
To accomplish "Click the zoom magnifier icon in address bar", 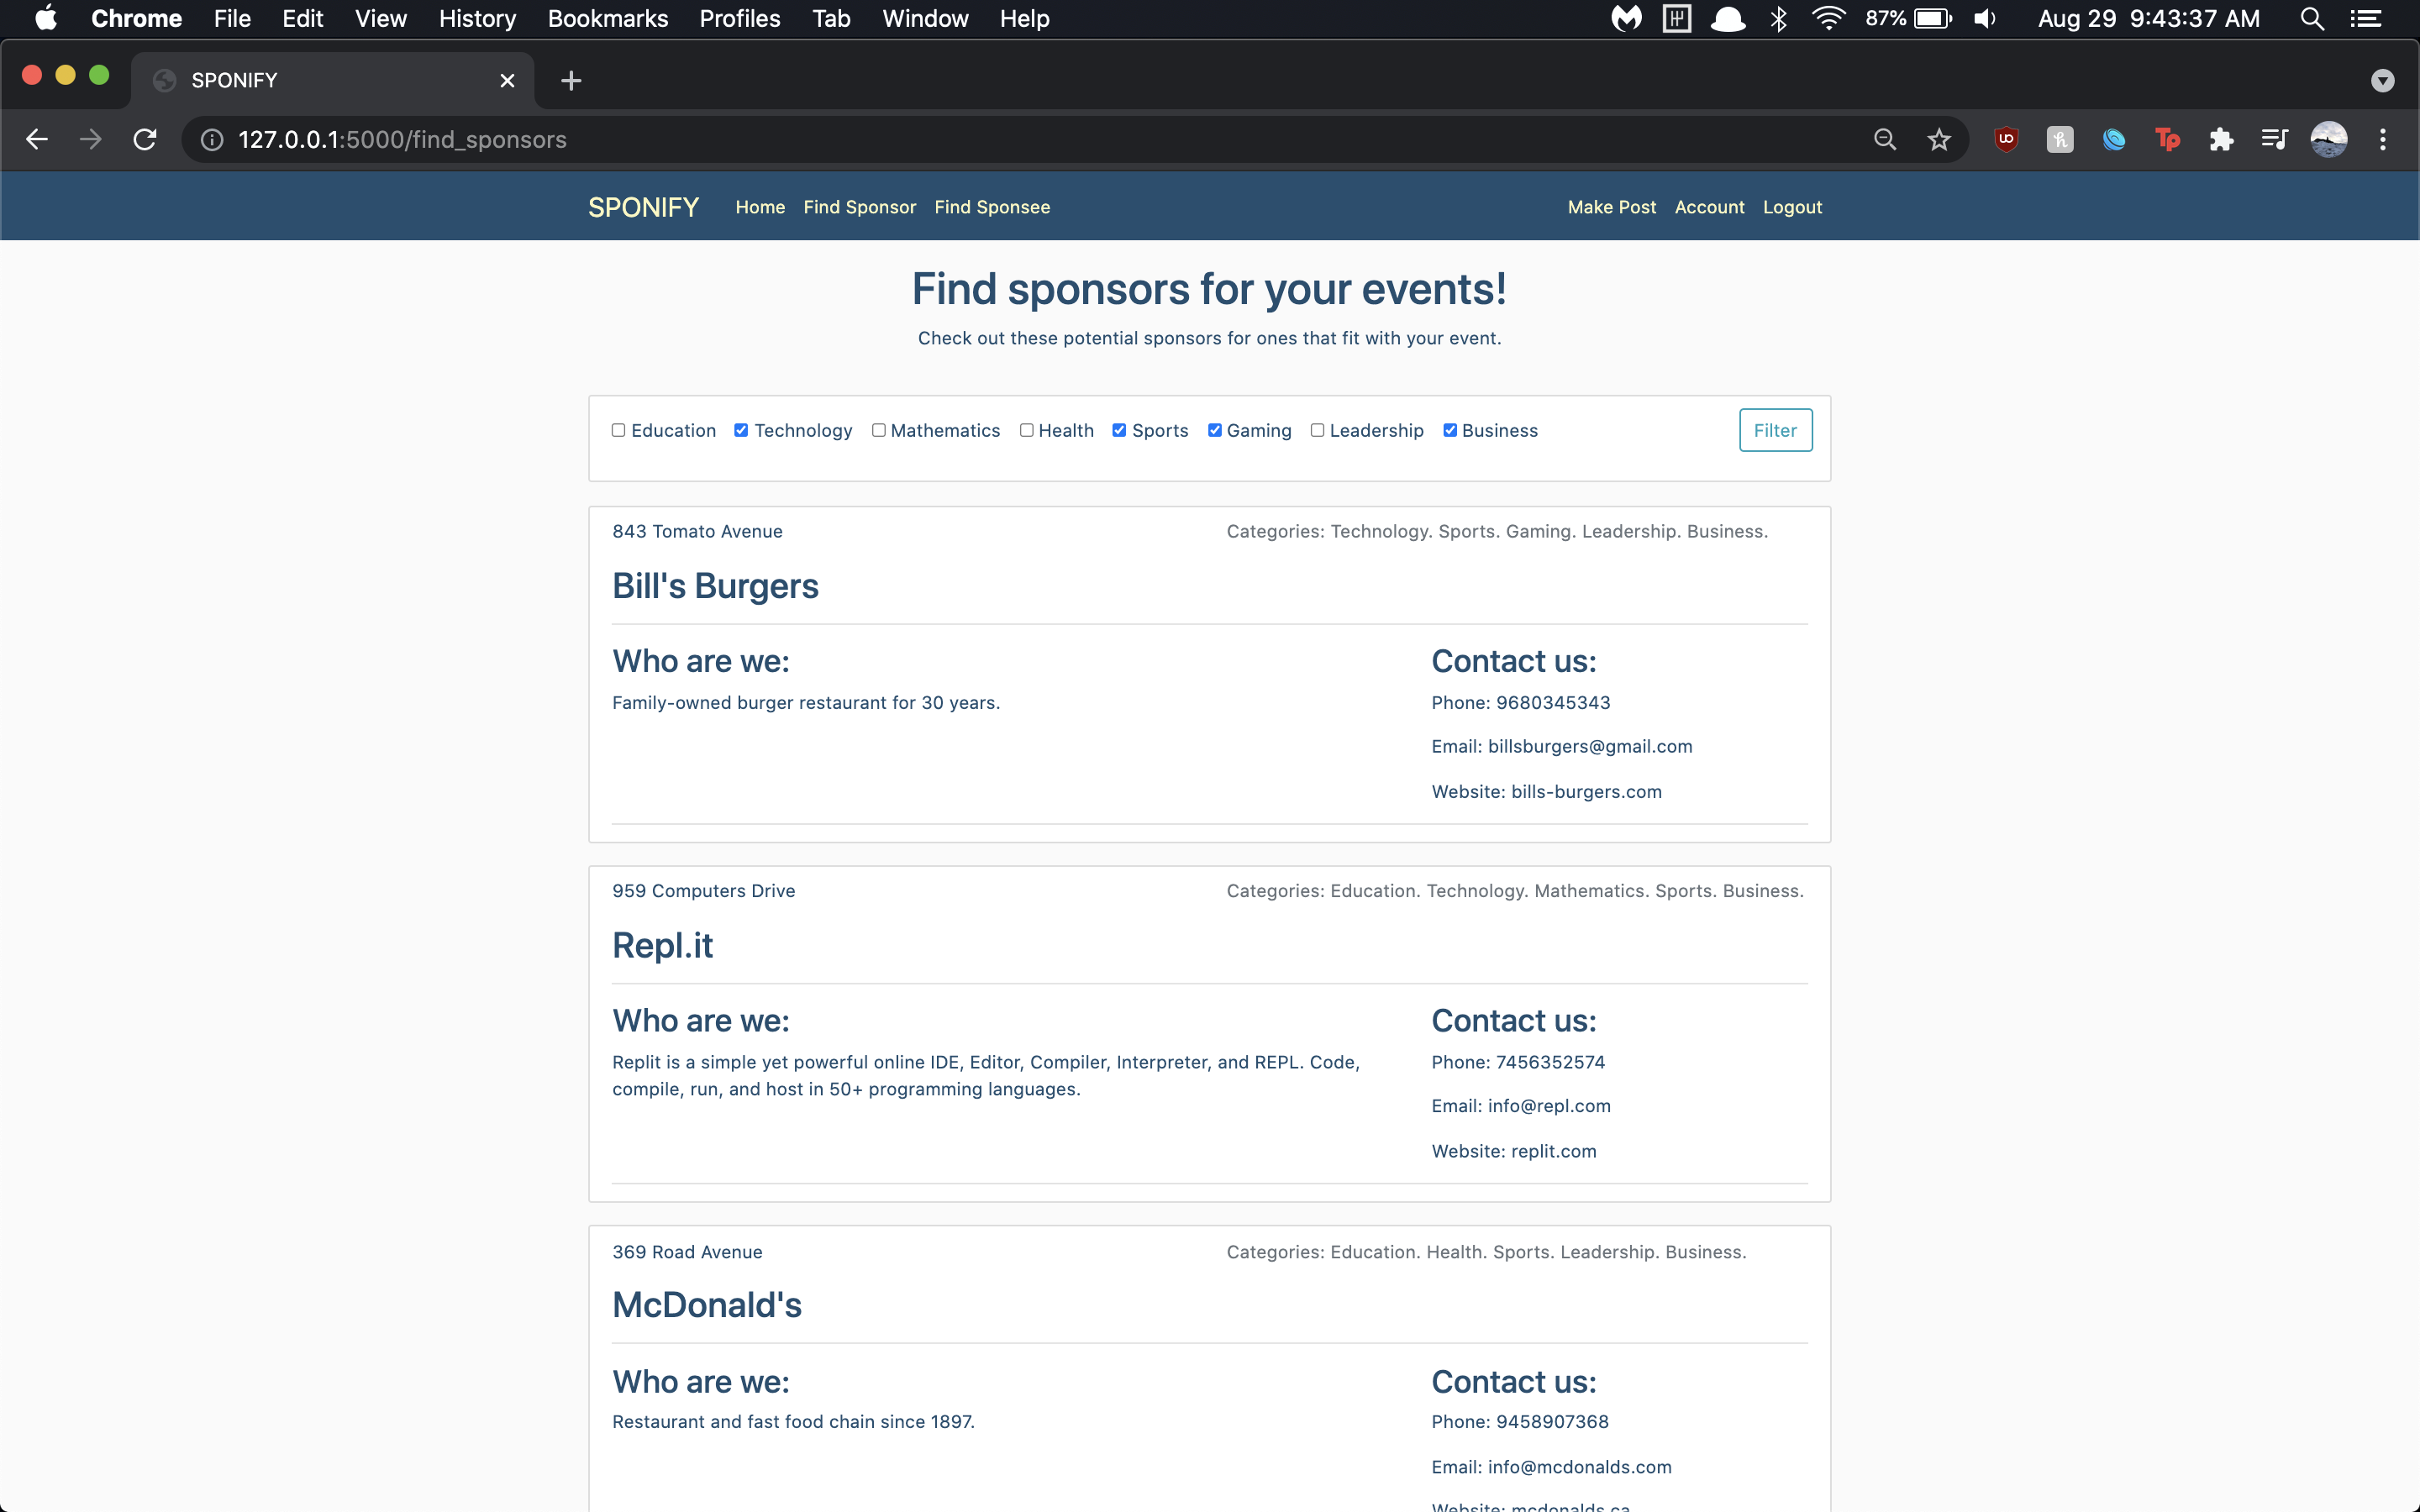I will 1884,139.
